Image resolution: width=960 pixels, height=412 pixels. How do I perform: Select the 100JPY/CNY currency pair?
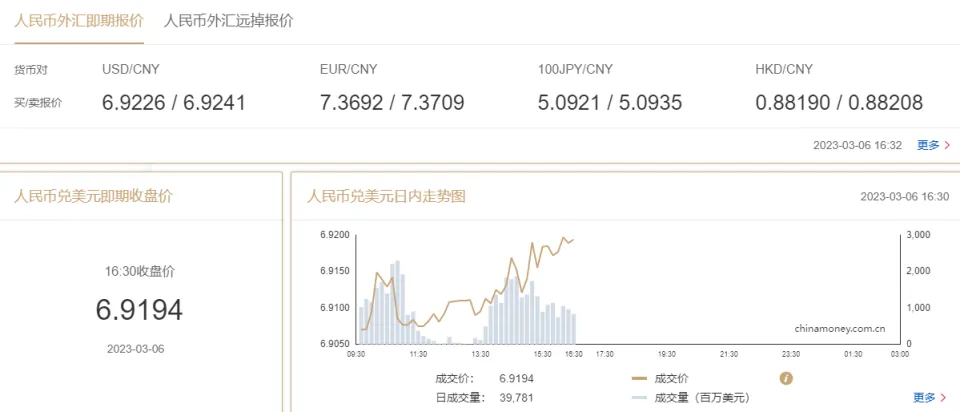pyautogui.click(x=575, y=69)
